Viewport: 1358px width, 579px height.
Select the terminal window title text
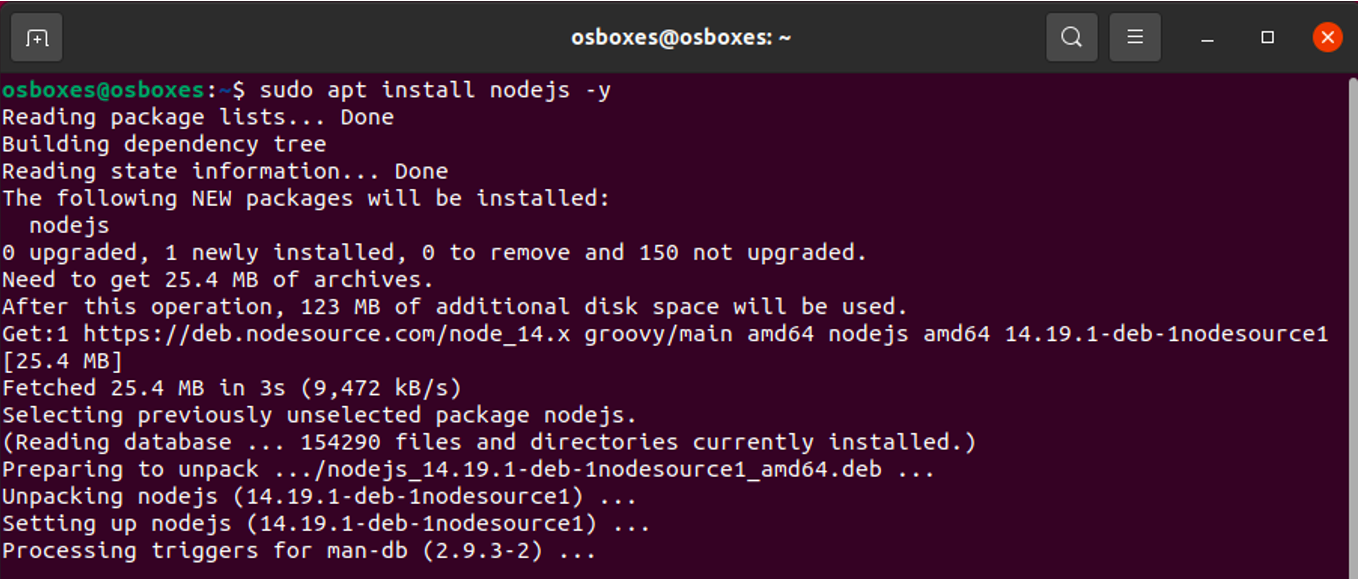679,37
